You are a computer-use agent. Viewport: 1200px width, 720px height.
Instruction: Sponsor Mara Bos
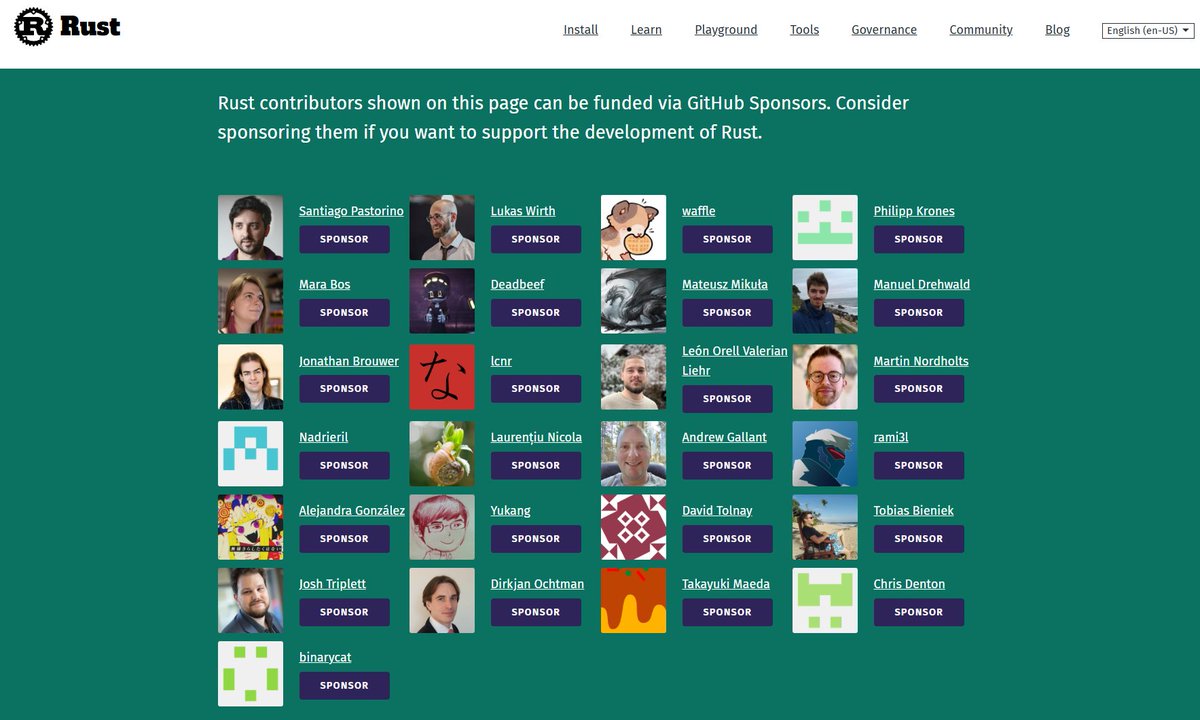344,312
